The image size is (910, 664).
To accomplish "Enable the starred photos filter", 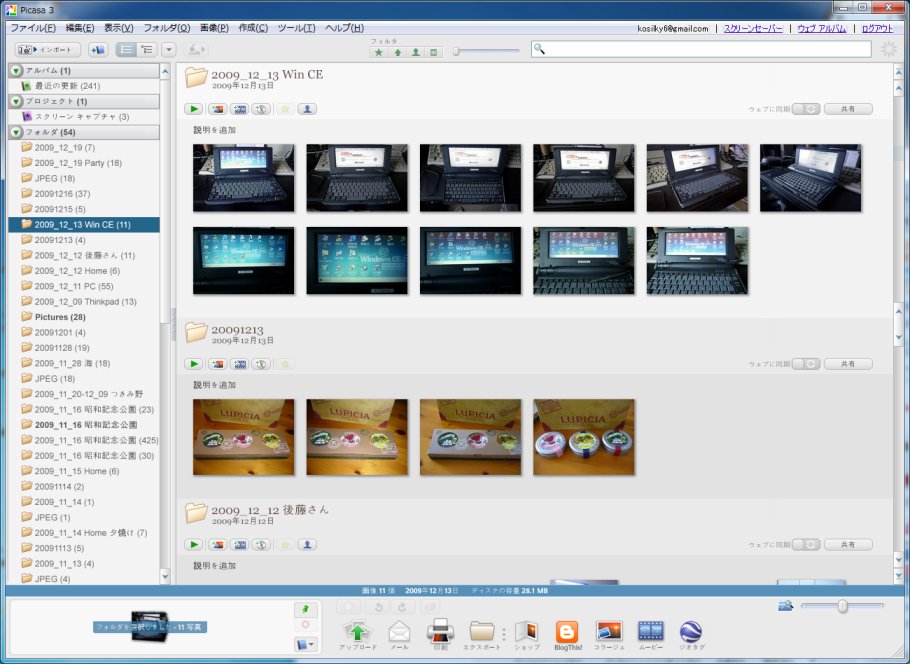I will point(378,51).
